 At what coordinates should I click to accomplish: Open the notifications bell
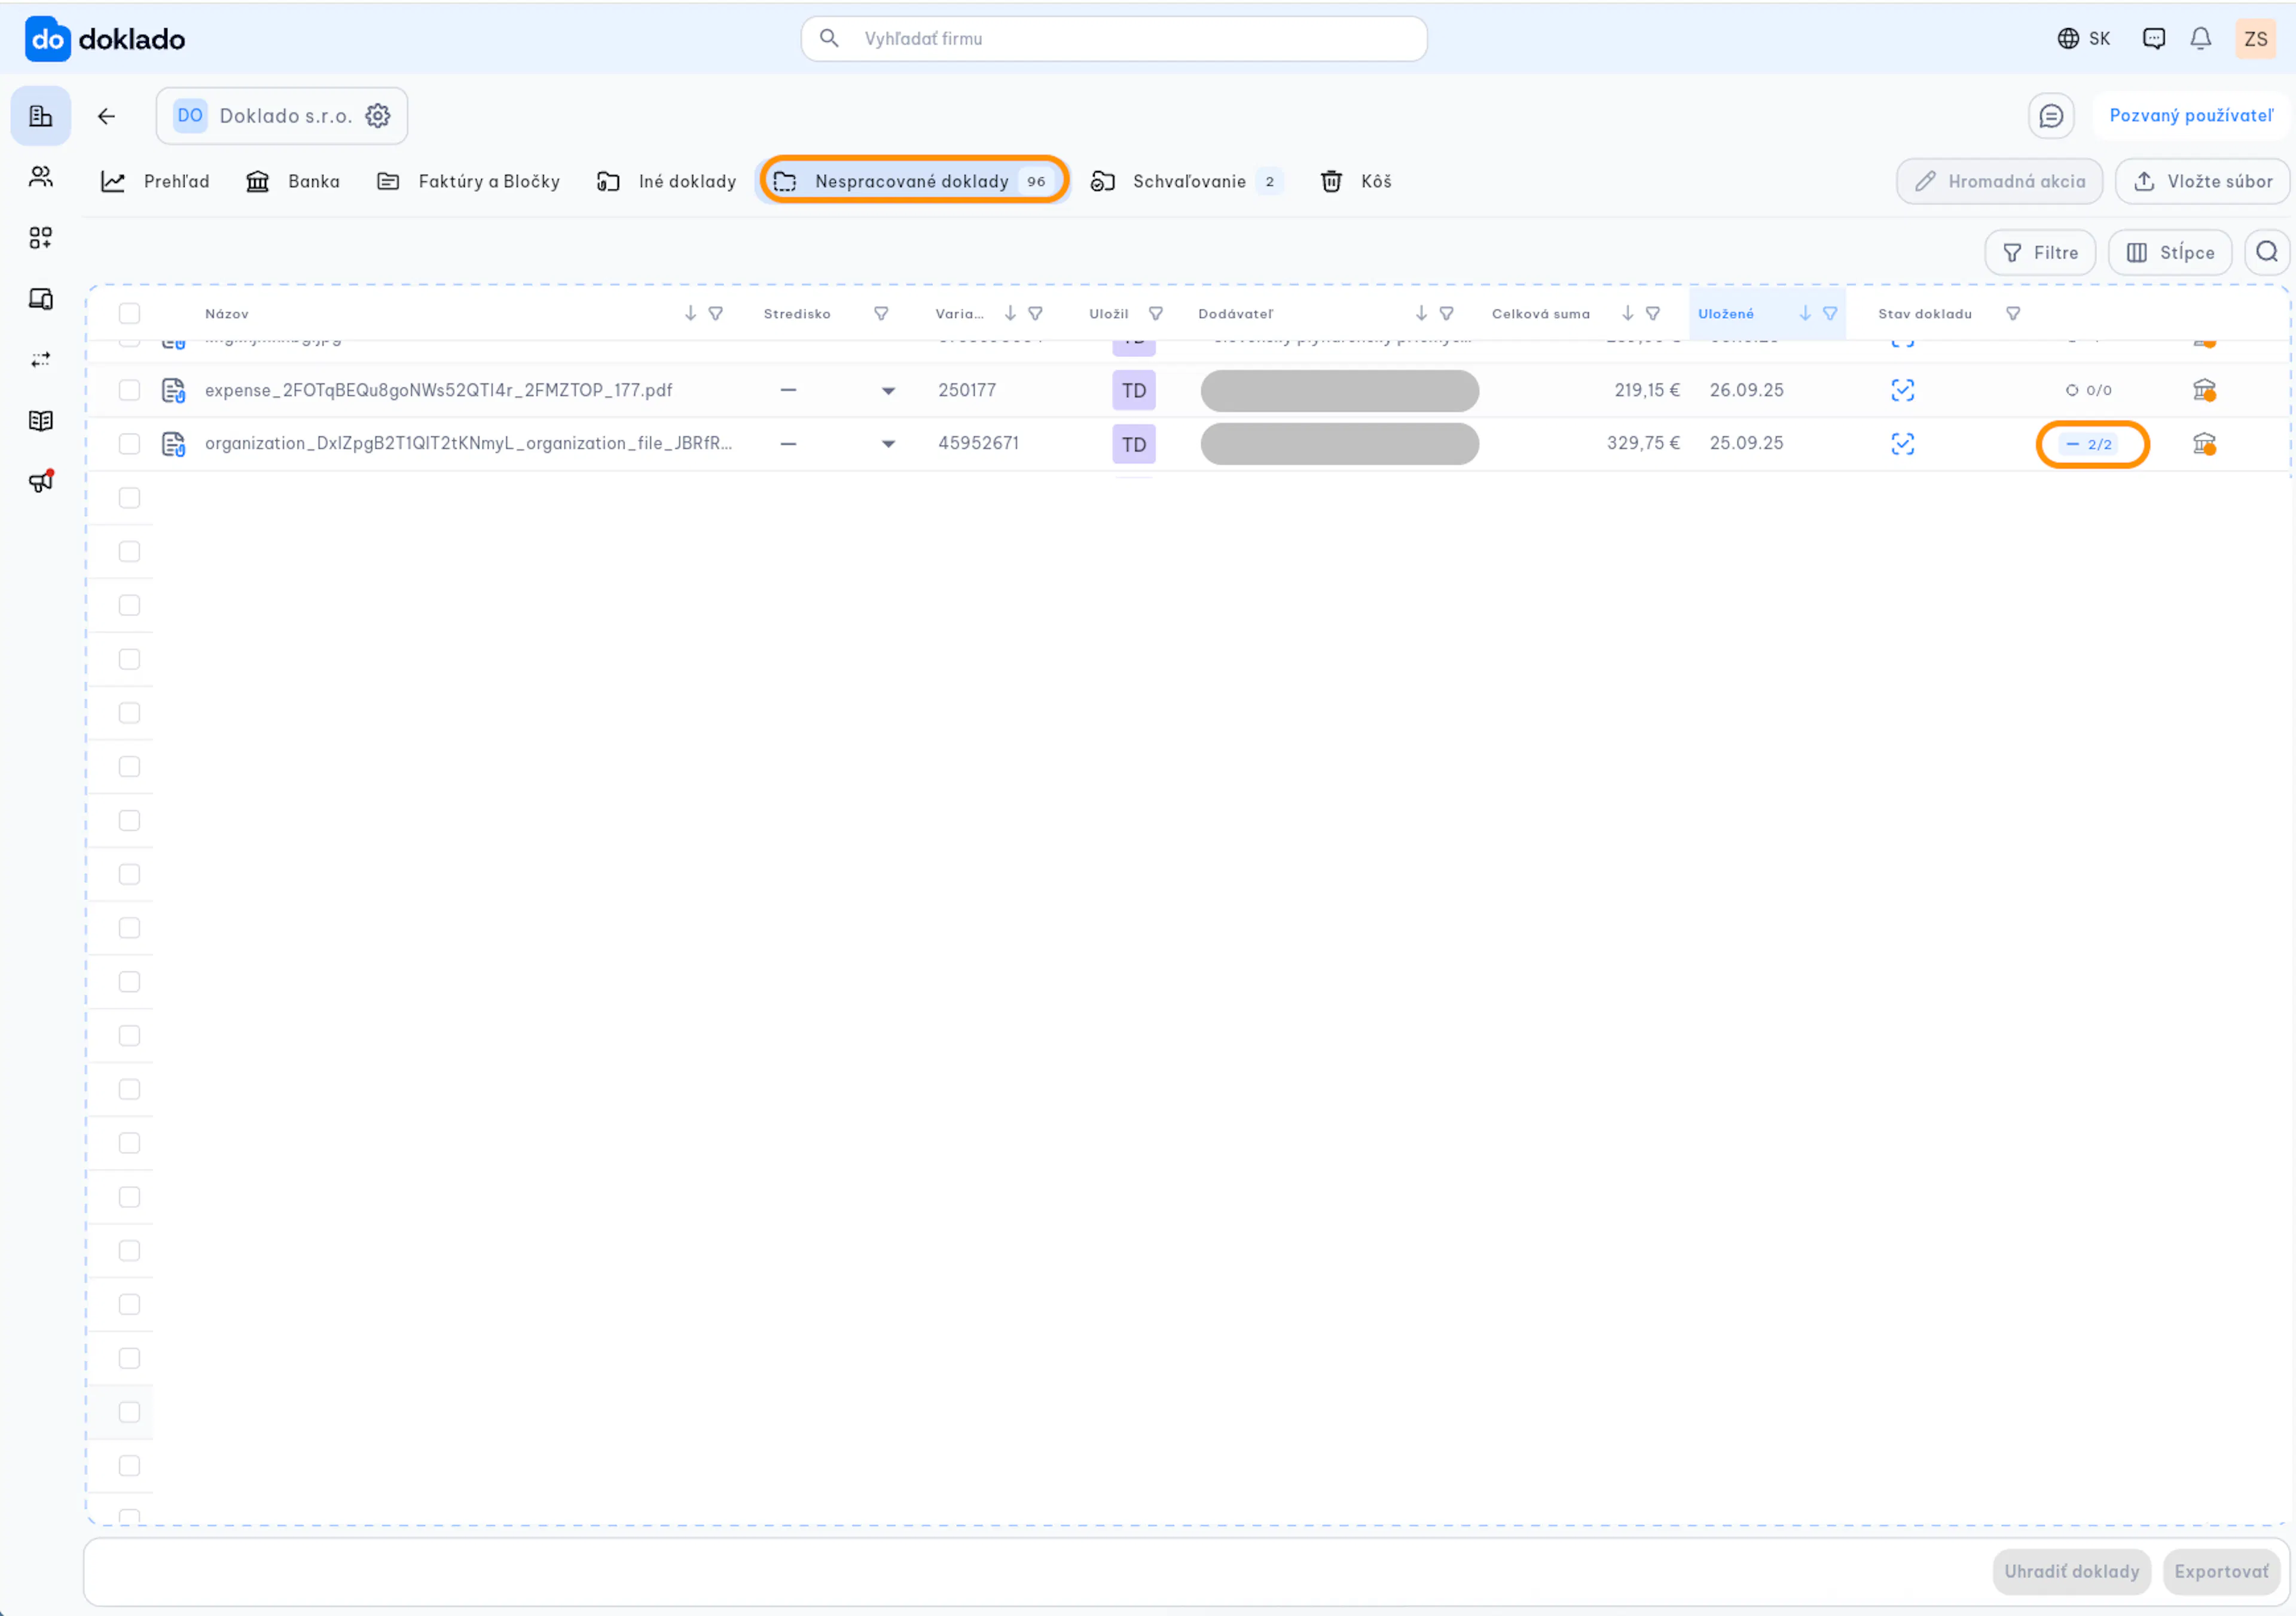pos(2201,39)
